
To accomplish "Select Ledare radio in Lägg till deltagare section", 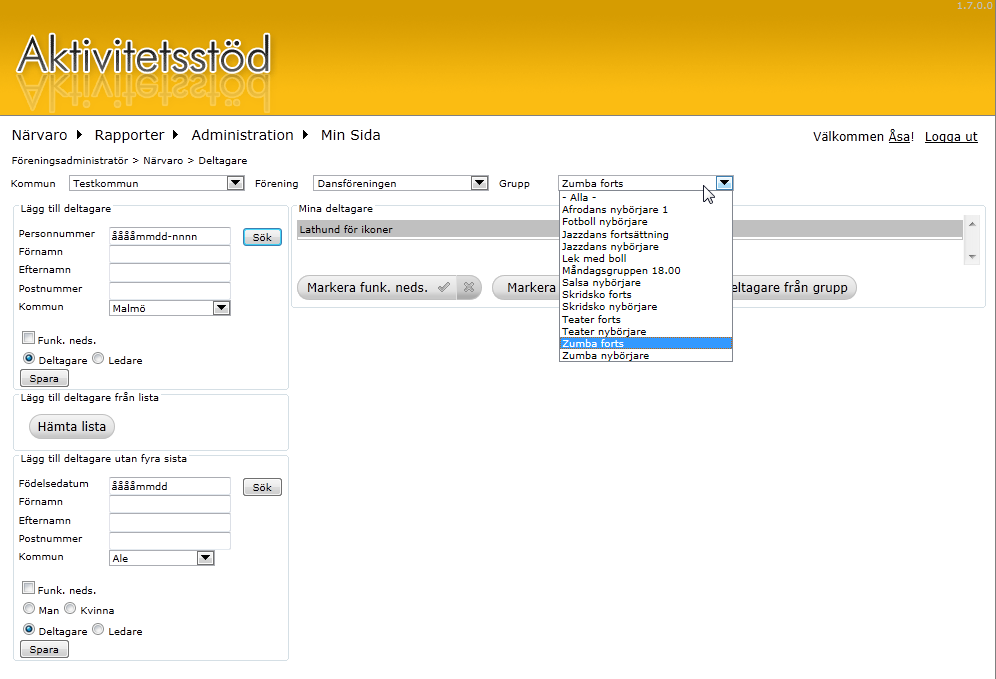I will [98, 358].
